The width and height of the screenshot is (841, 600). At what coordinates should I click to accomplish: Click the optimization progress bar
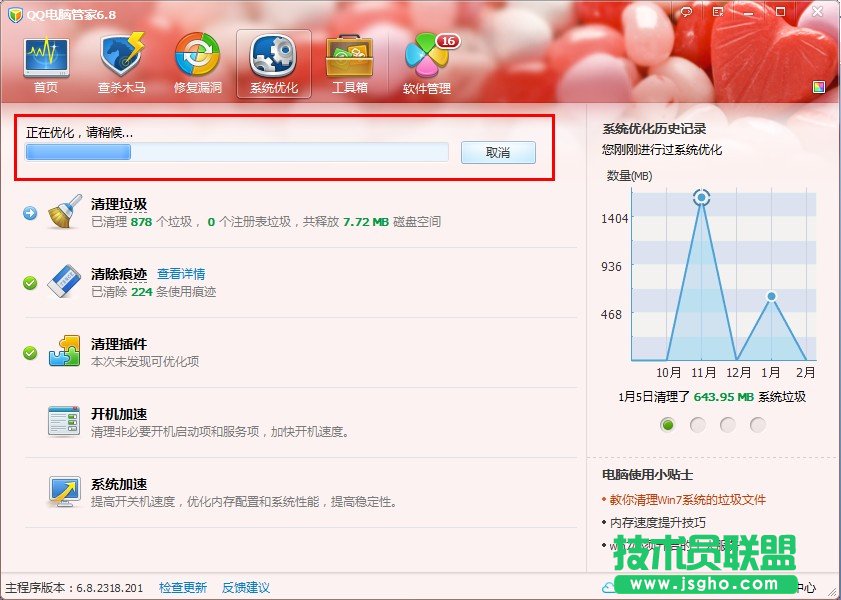(237, 152)
